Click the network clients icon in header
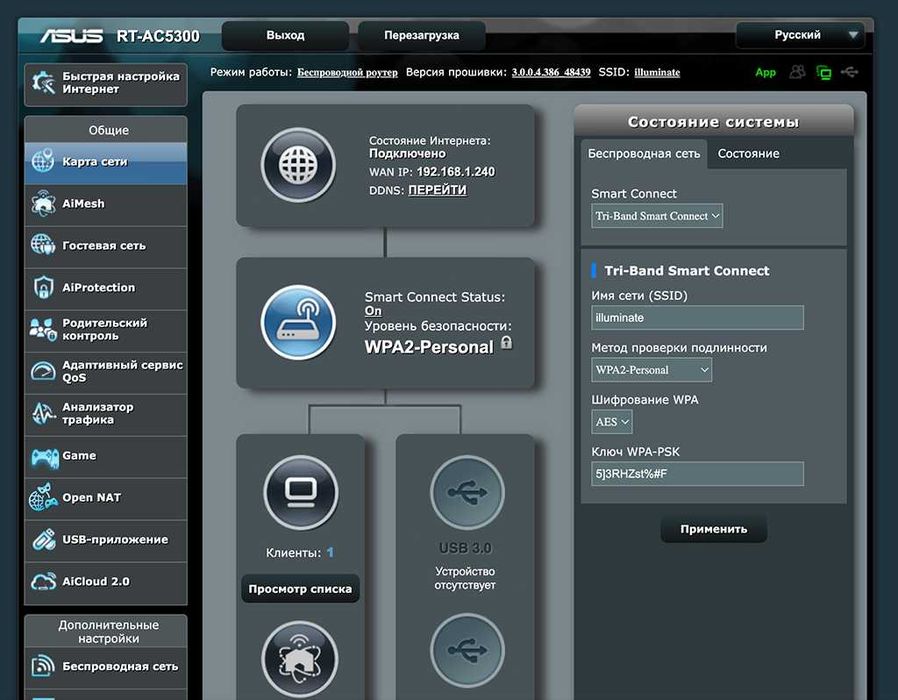This screenshot has height=700, width=898. (x=797, y=72)
